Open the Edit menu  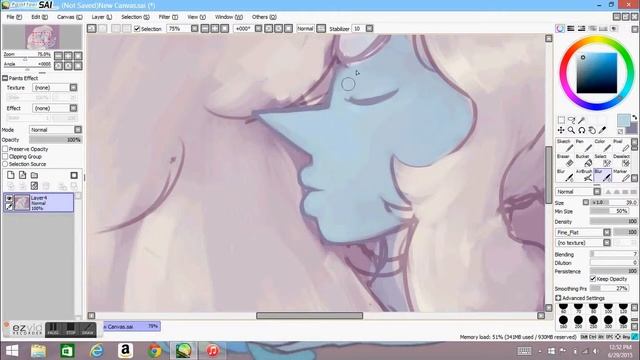(x=40, y=17)
